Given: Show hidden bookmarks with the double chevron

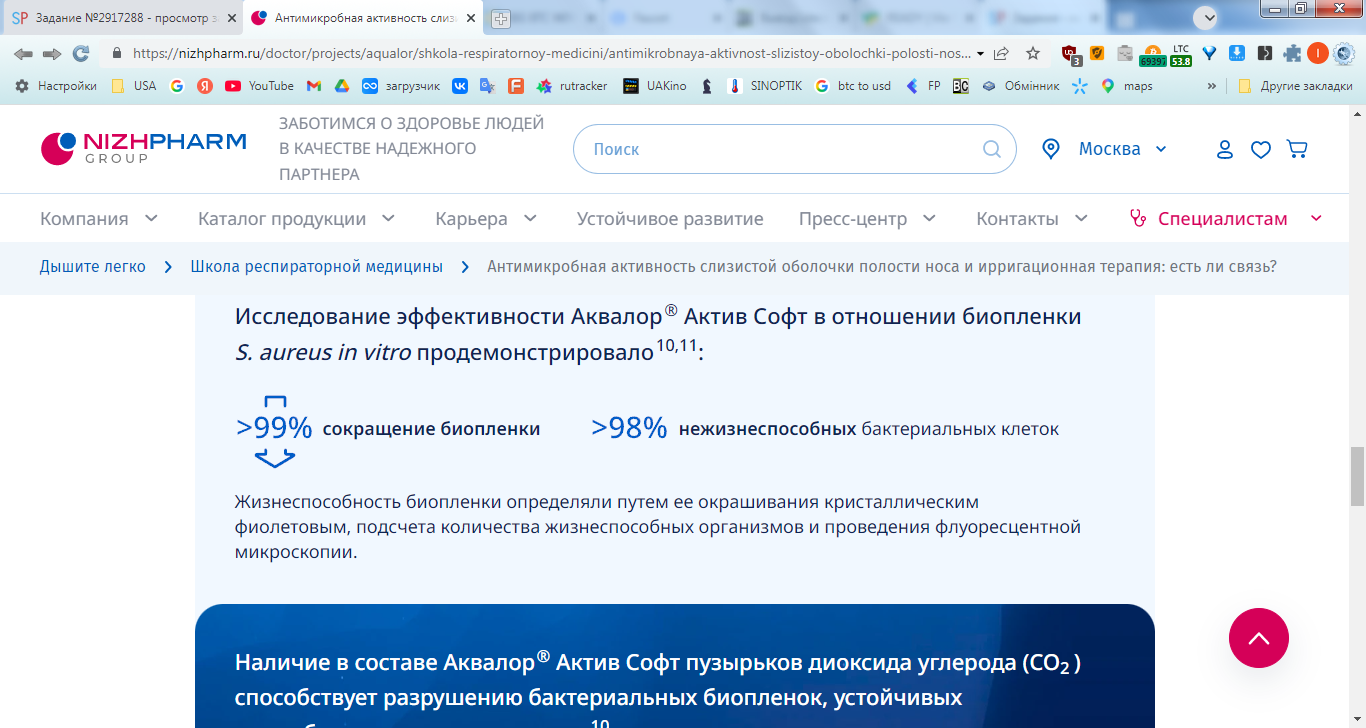Looking at the screenshot, I should pyautogui.click(x=1212, y=86).
